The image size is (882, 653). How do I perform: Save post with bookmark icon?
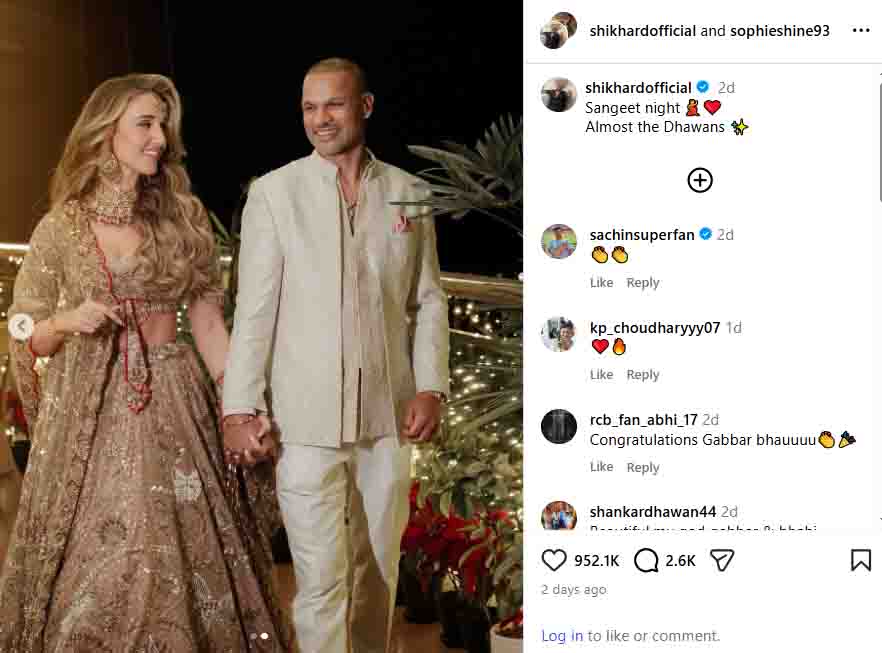(860, 560)
